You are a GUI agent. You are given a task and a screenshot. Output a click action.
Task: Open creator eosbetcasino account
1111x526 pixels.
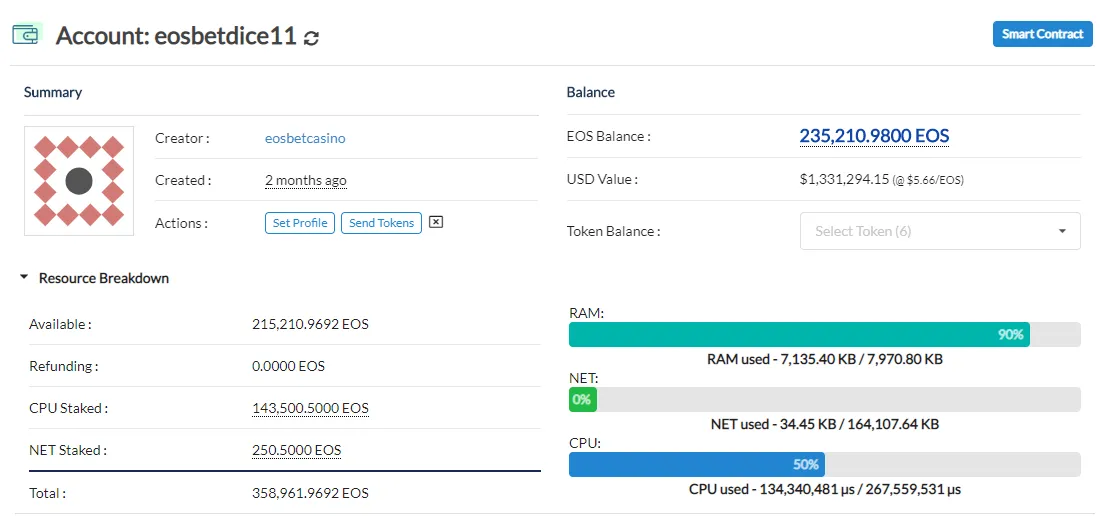tap(305, 138)
